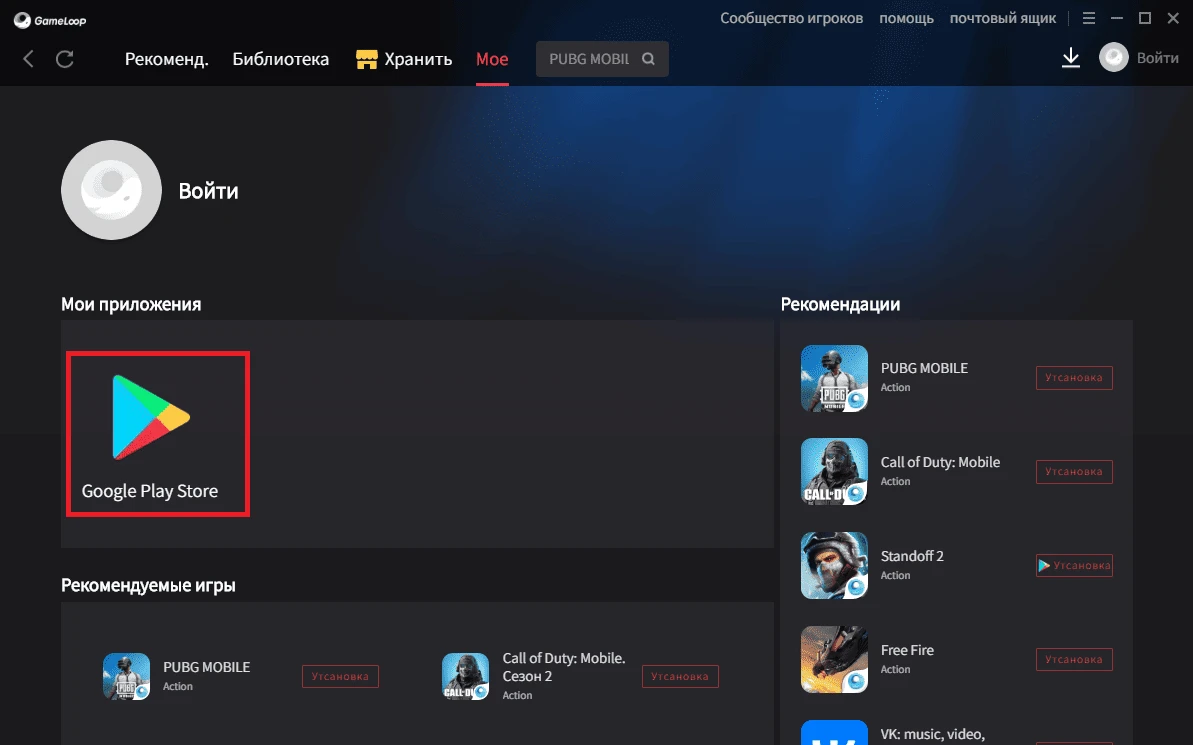Image resolution: width=1193 pixels, height=745 pixels.
Task: Click the Free Fire game thumbnail
Action: click(834, 660)
